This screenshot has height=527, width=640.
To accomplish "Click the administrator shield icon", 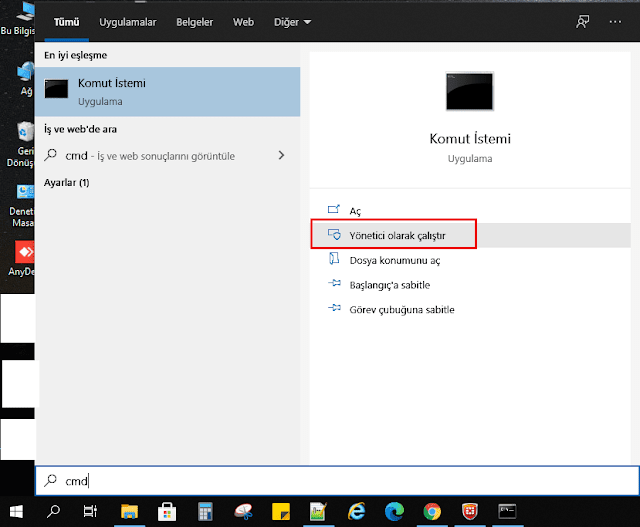I will [334, 234].
